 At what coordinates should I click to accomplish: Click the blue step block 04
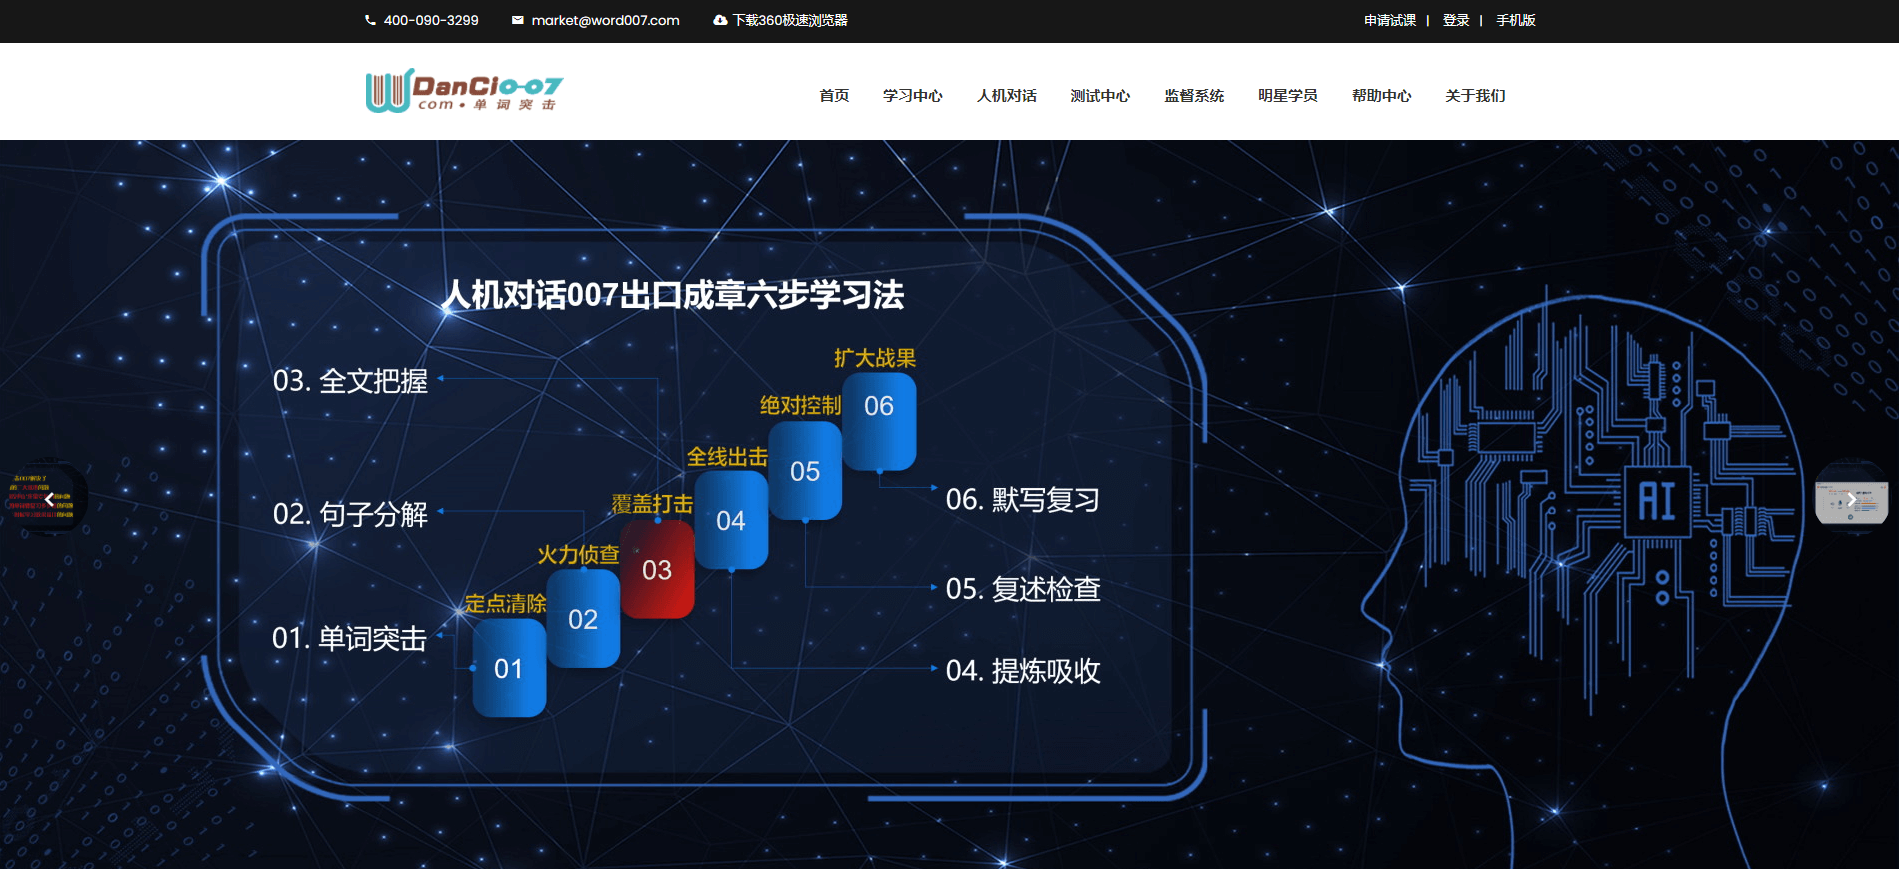click(731, 520)
